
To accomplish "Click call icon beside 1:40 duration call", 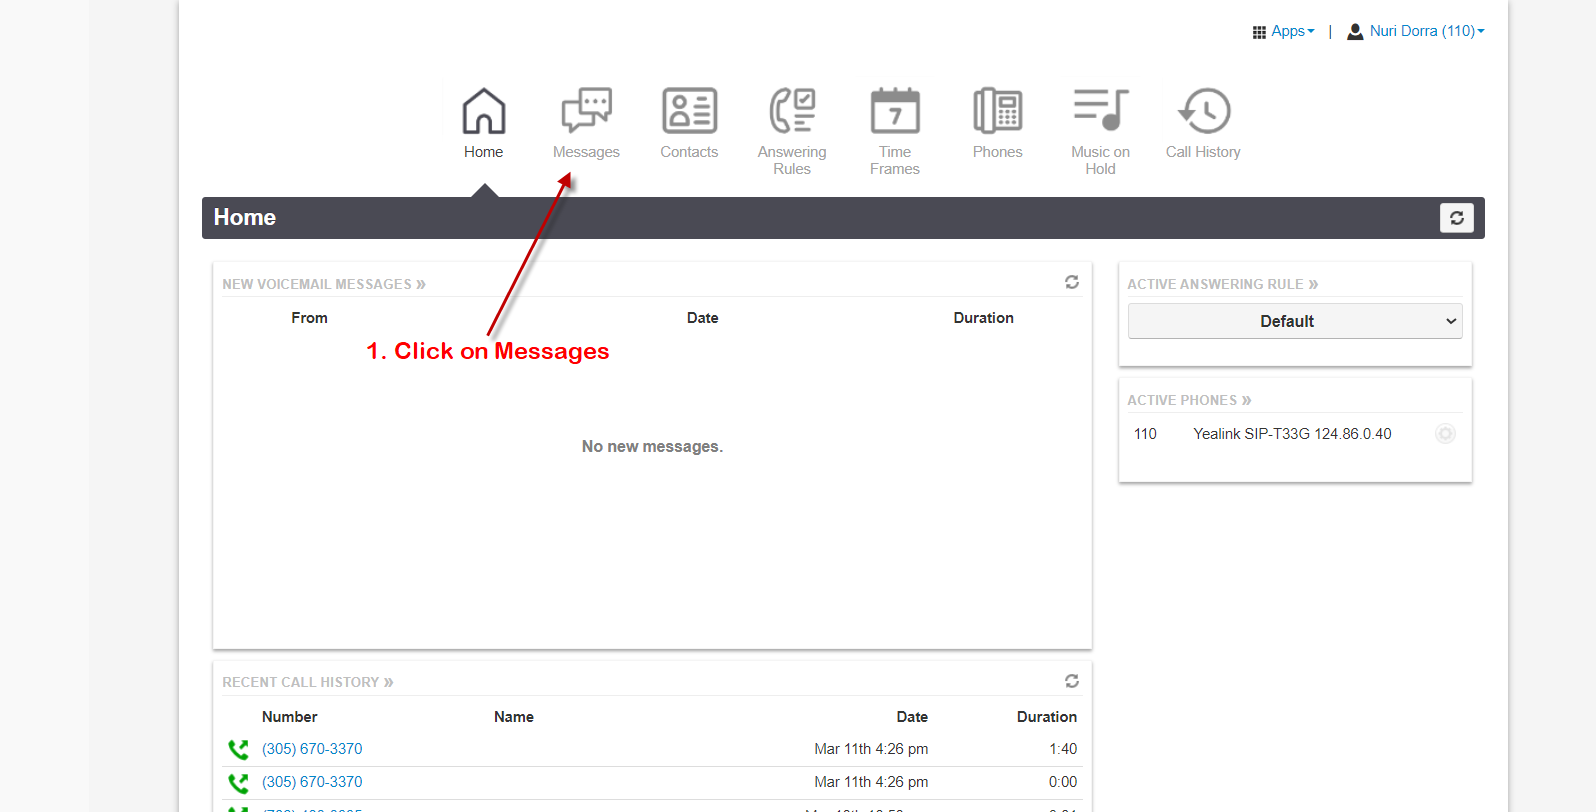I will point(238,749).
